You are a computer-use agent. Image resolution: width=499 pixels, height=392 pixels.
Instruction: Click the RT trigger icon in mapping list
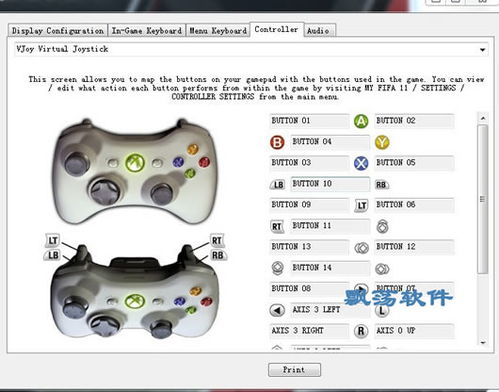(277, 227)
